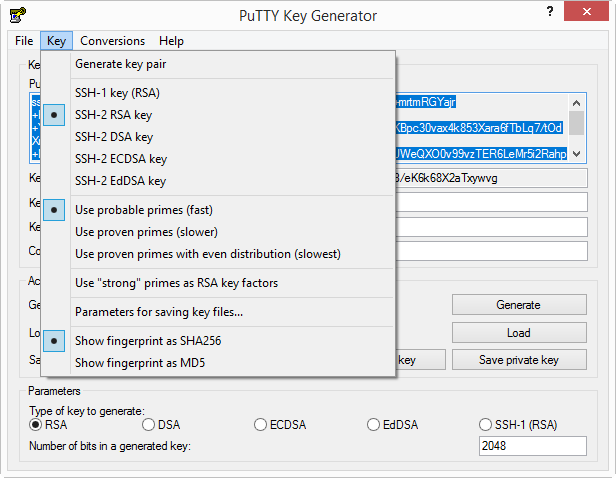
Task: Select SSH-2 RSA key option
Action: (x=218, y=115)
